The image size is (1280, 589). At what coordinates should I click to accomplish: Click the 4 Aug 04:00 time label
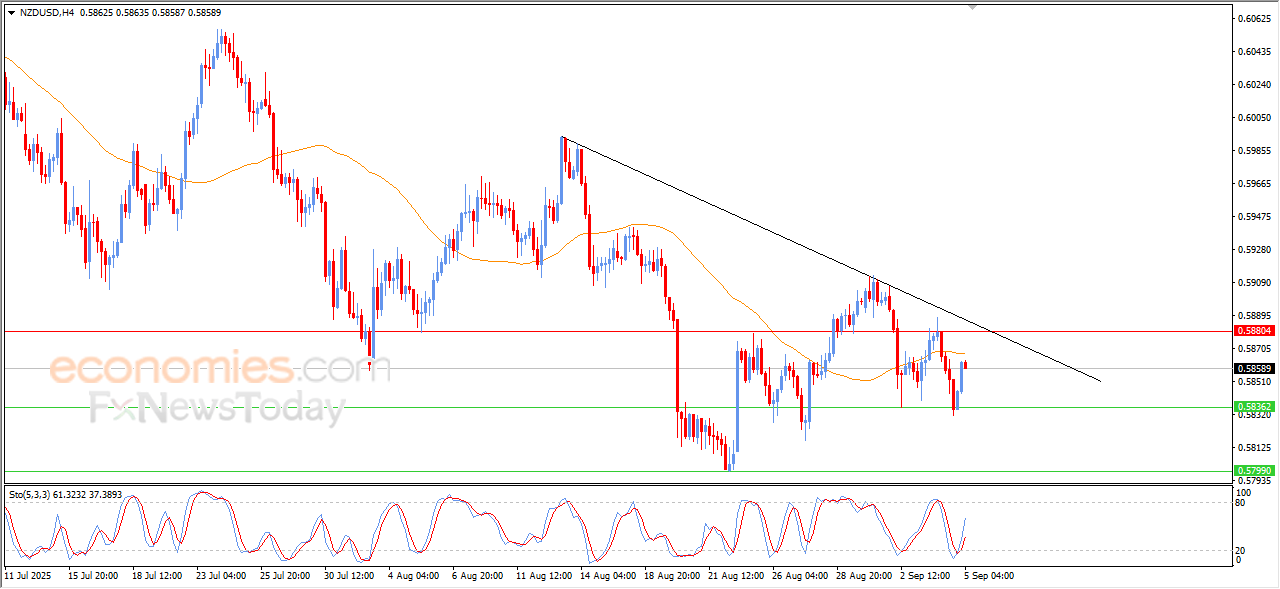(x=413, y=576)
